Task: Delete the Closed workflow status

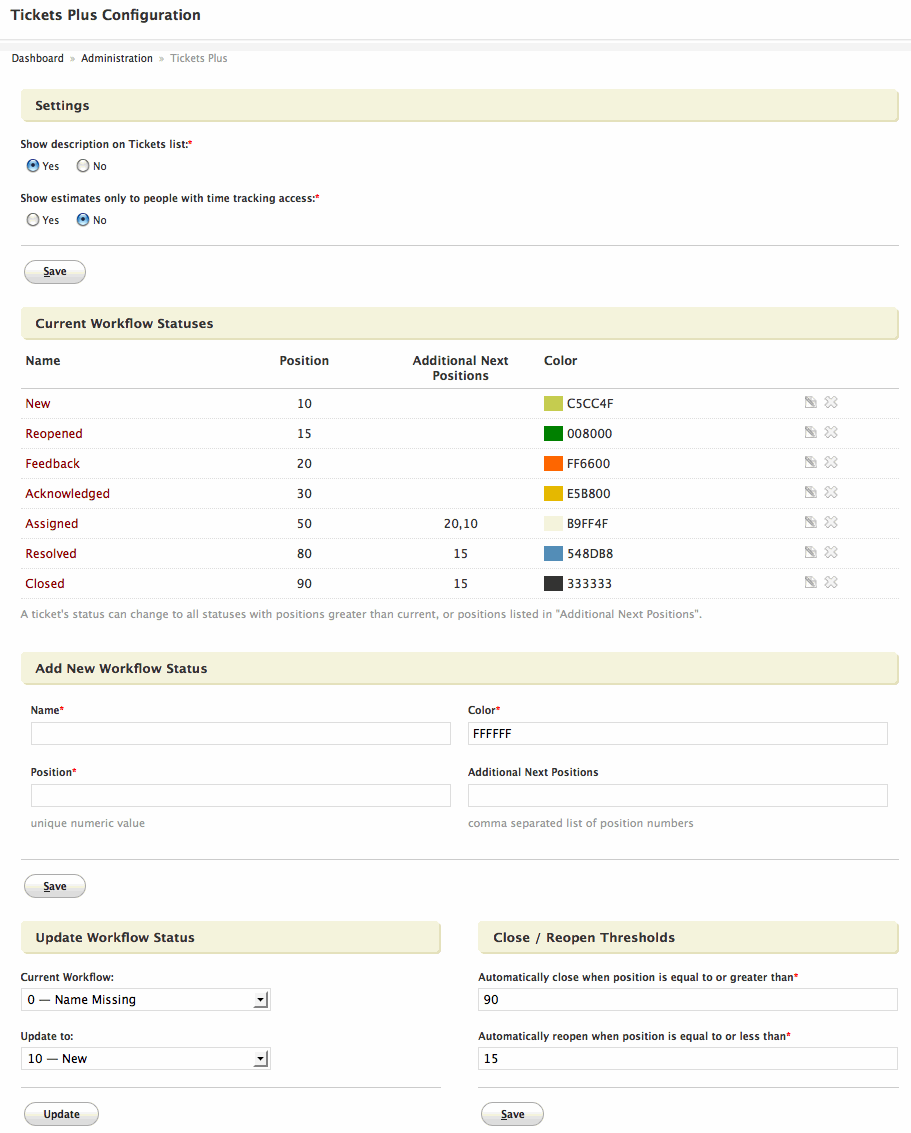Action: pos(830,583)
